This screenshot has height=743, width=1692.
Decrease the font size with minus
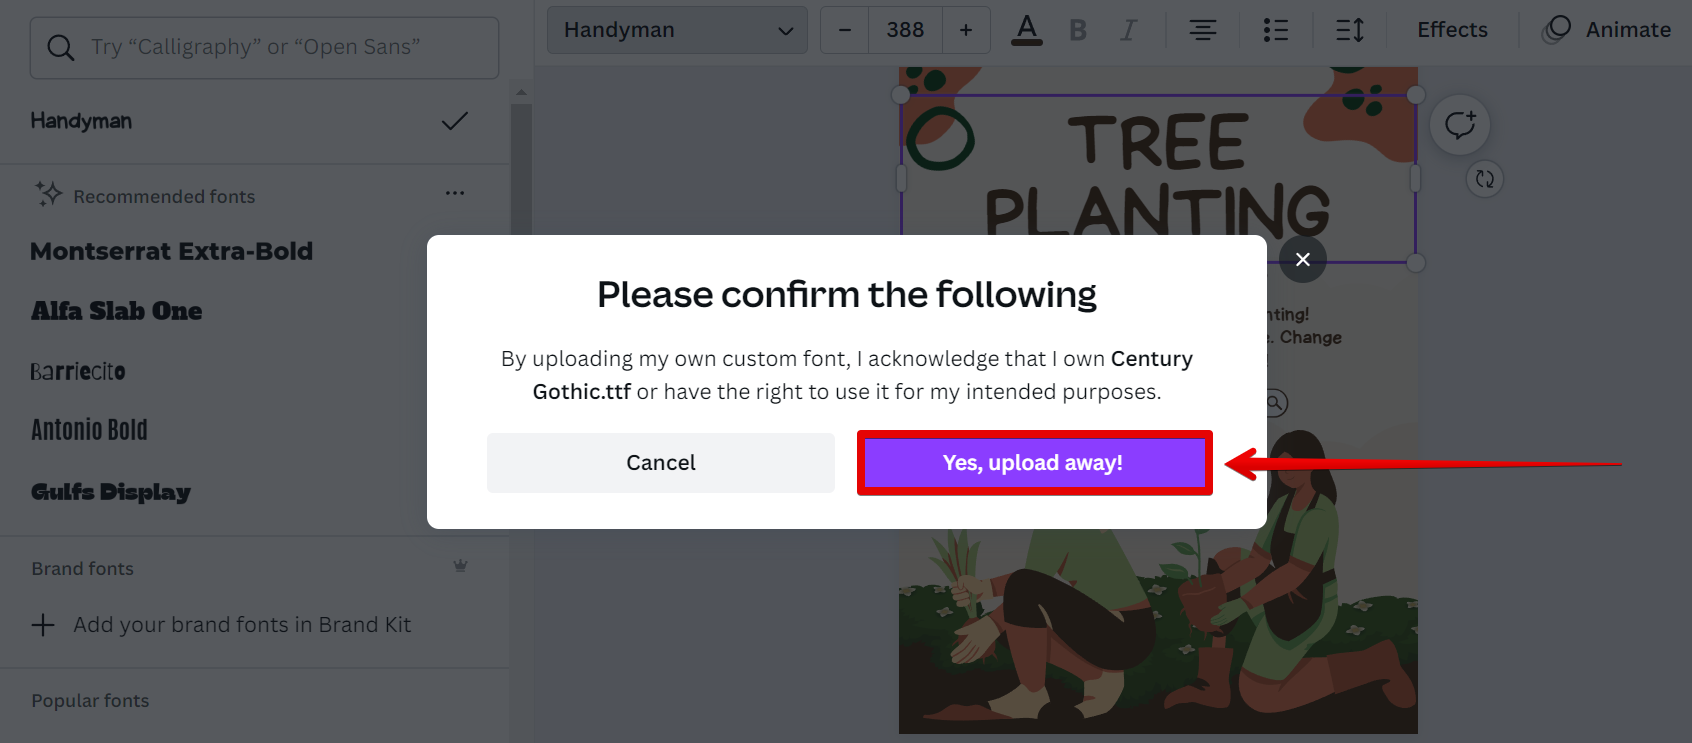[x=845, y=30]
